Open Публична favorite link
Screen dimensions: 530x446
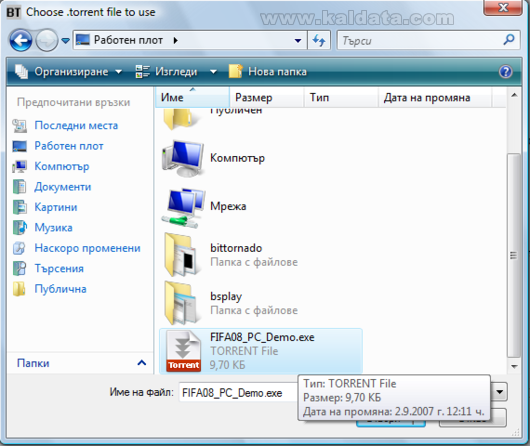[61, 289]
